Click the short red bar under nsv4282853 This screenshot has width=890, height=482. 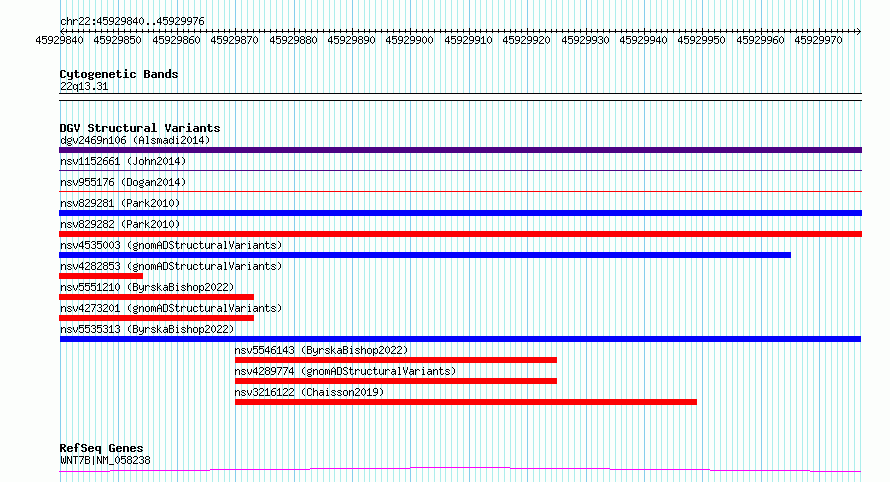(101, 276)
